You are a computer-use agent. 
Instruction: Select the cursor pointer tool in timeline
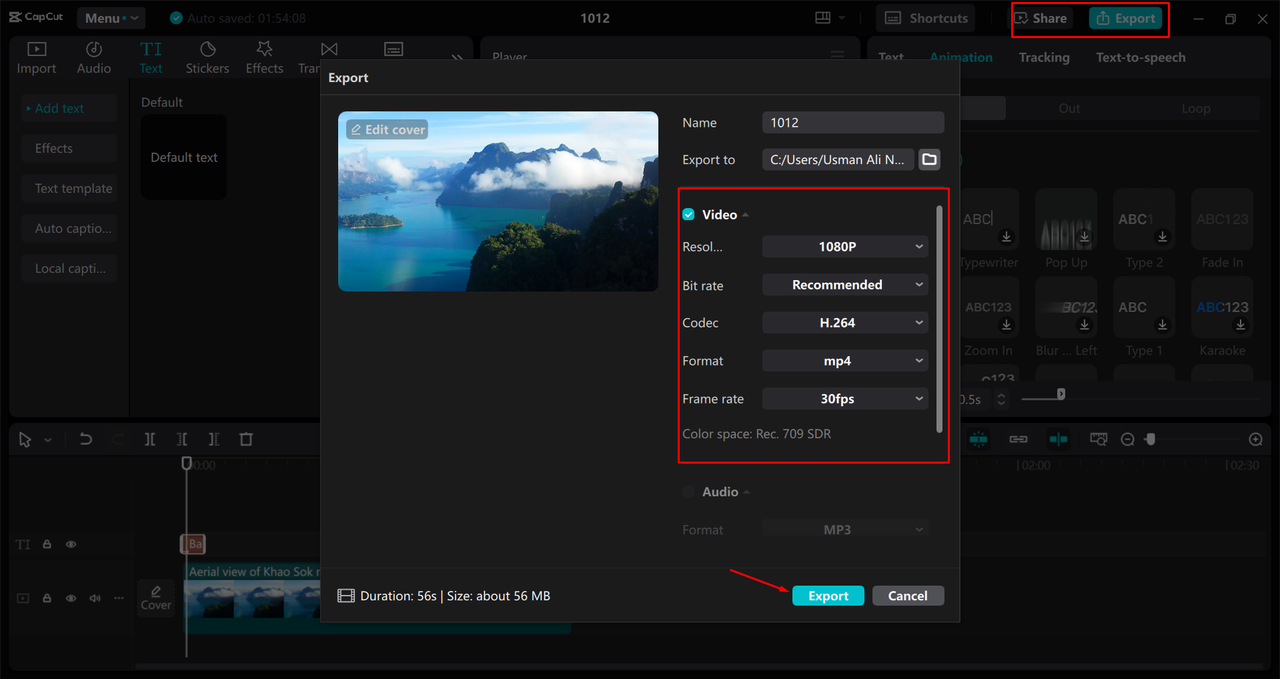tap(25, 439)
